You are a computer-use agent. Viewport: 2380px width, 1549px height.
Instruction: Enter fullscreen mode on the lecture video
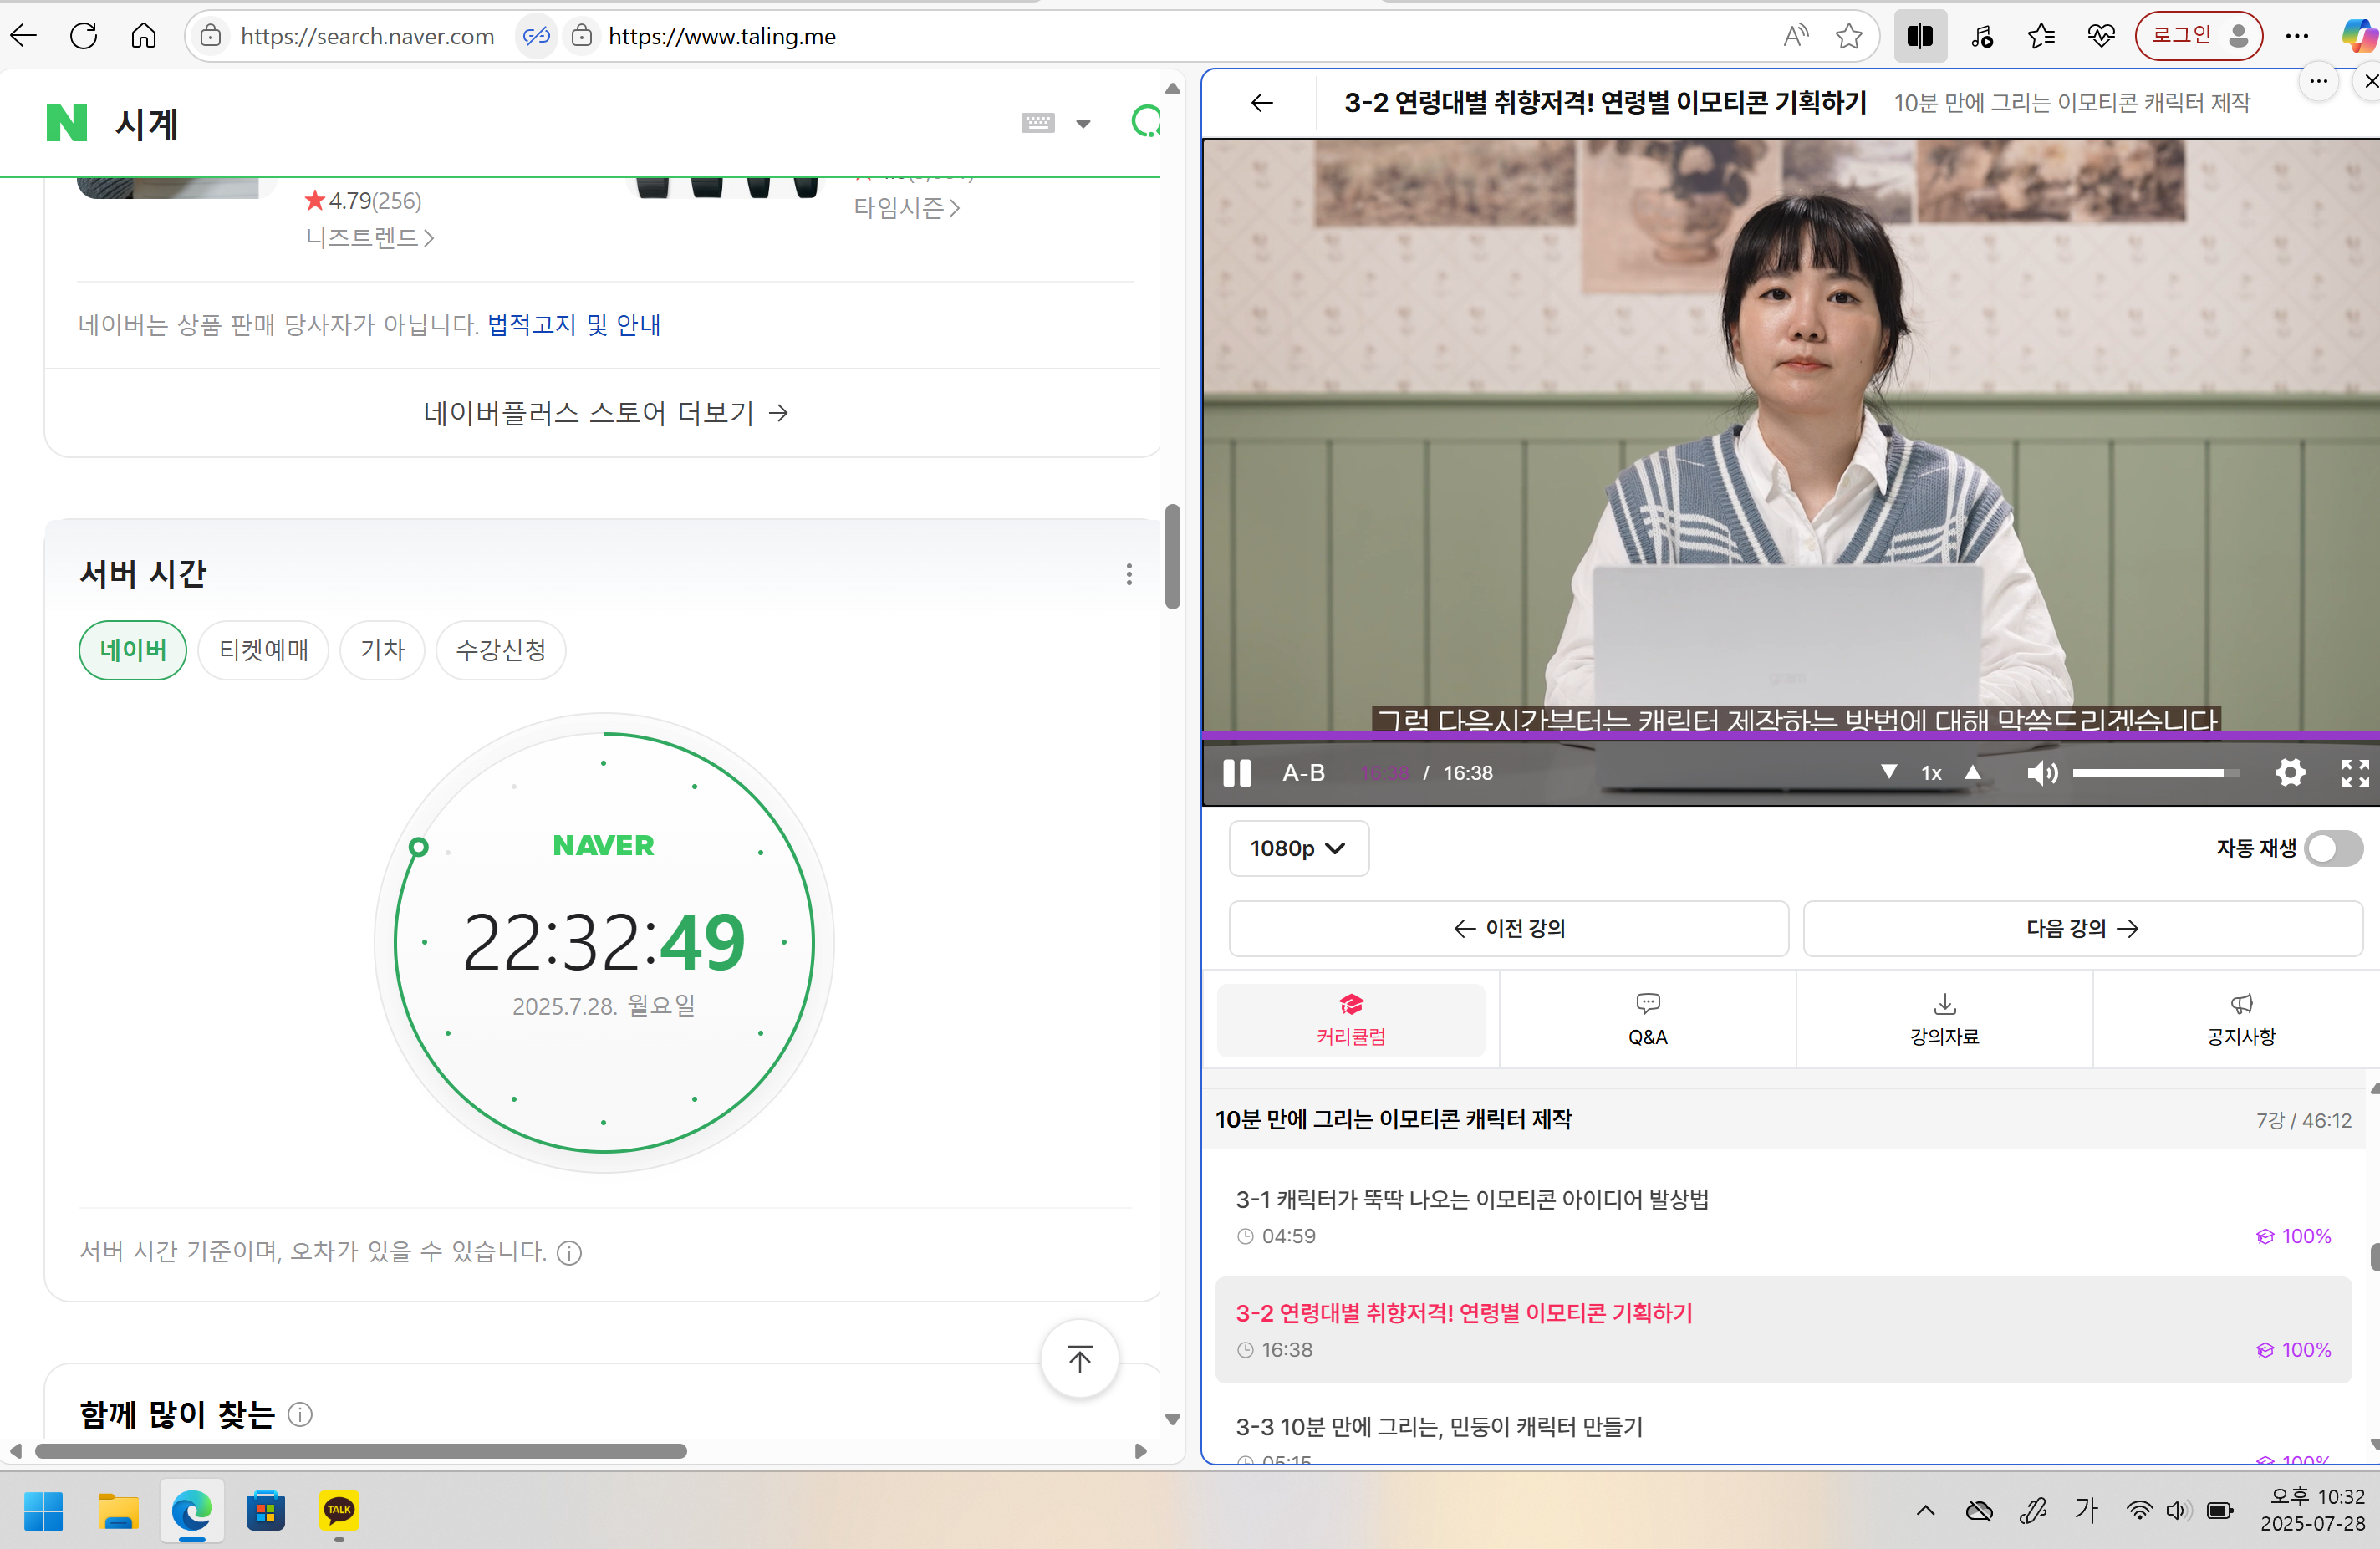2354,773
